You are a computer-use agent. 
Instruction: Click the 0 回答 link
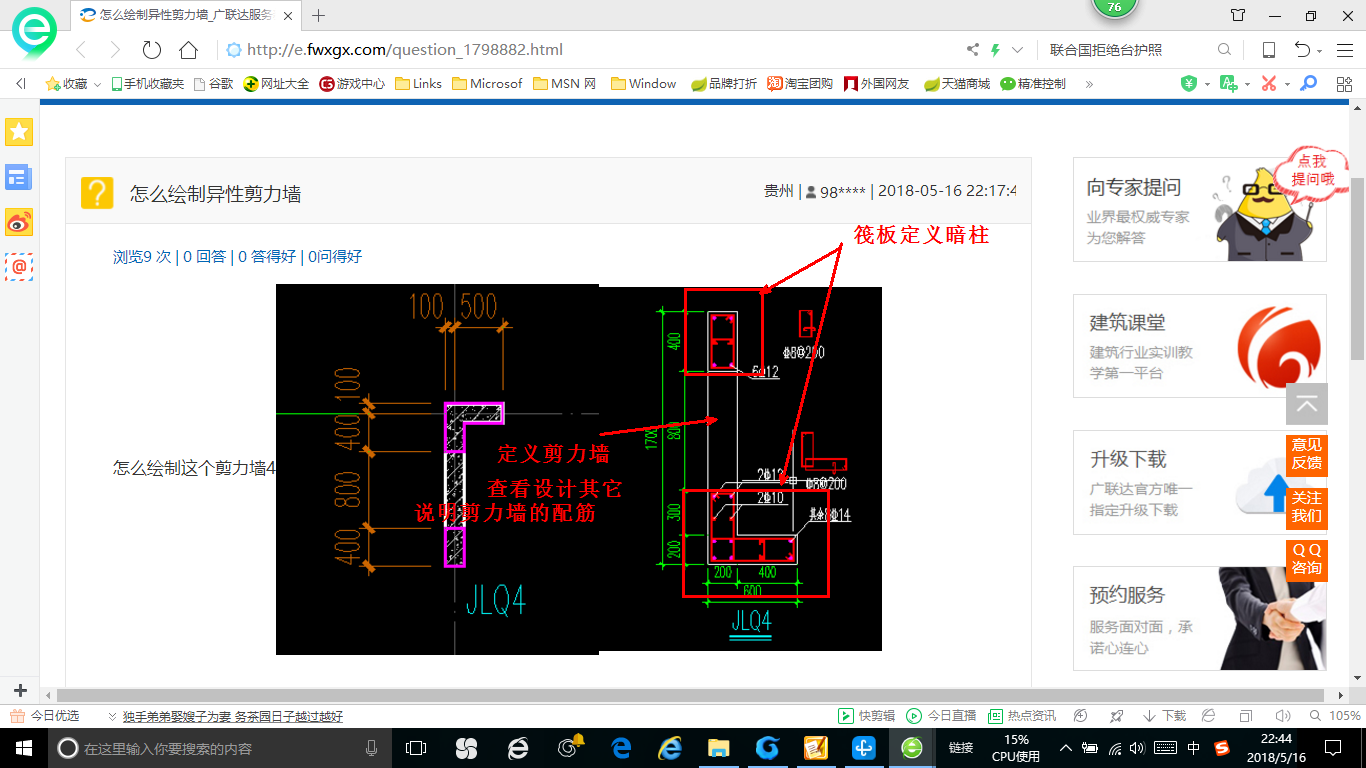(204, 257)
